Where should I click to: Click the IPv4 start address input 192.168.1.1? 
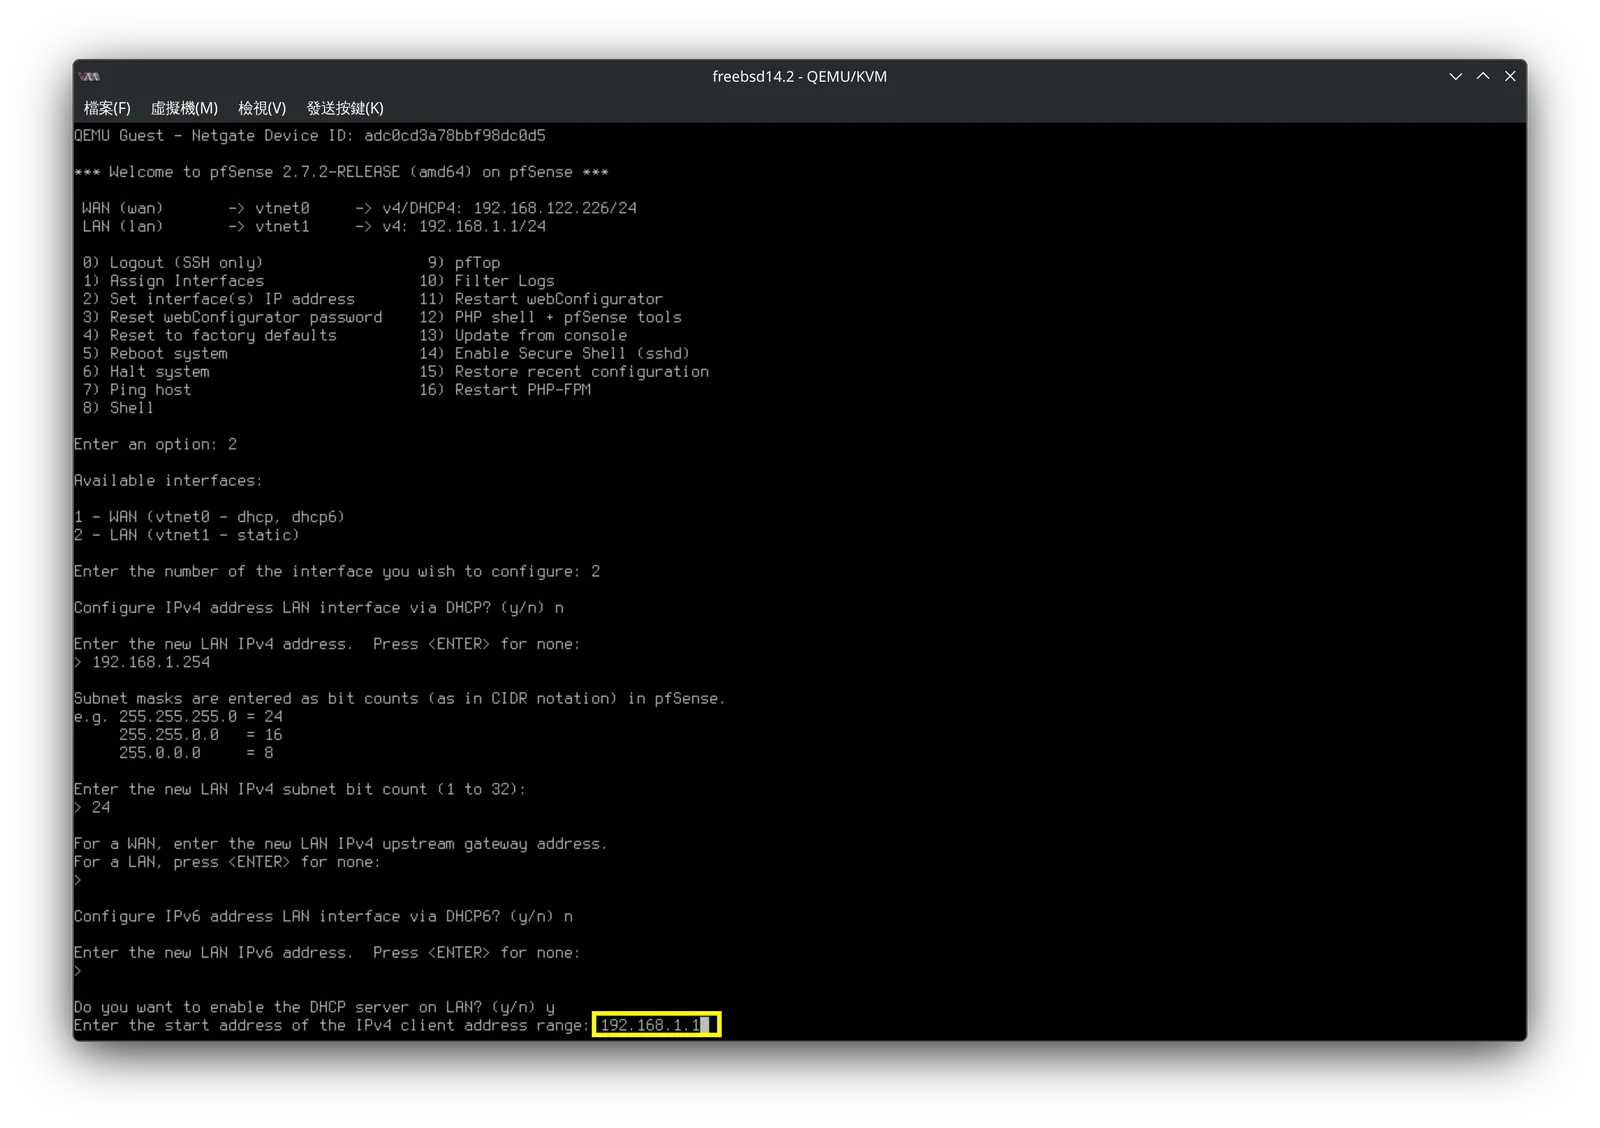click(x=656, y=1025)
